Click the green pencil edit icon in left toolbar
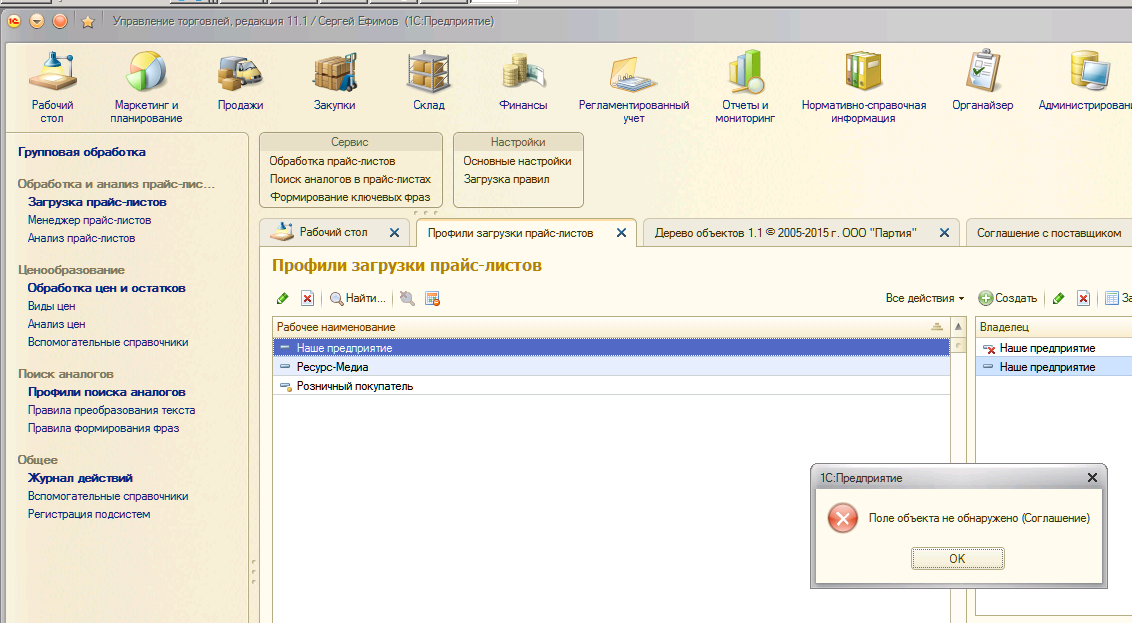The image size is (1132, 623). click(x=283, y=298)
